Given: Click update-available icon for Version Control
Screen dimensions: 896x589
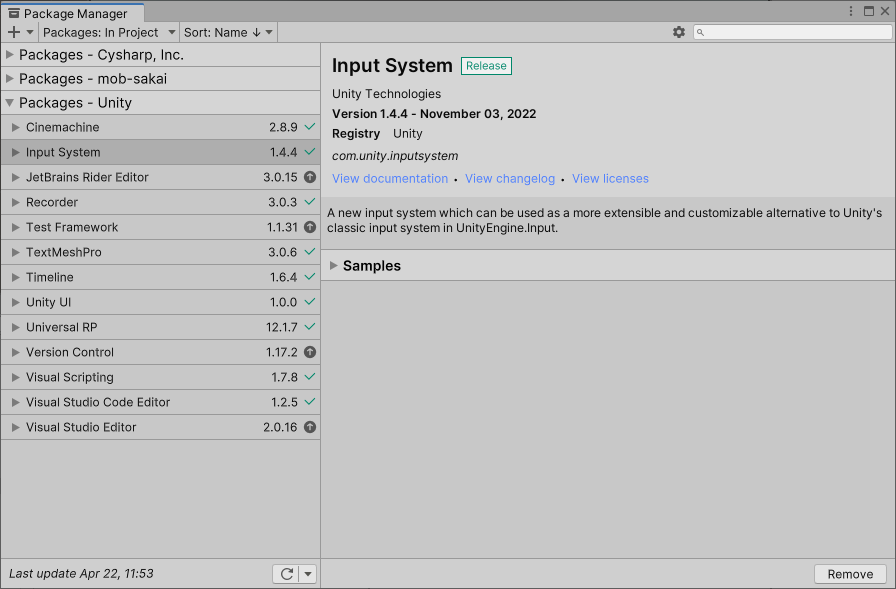Looking at the screenshot, I should pos(310,352).
